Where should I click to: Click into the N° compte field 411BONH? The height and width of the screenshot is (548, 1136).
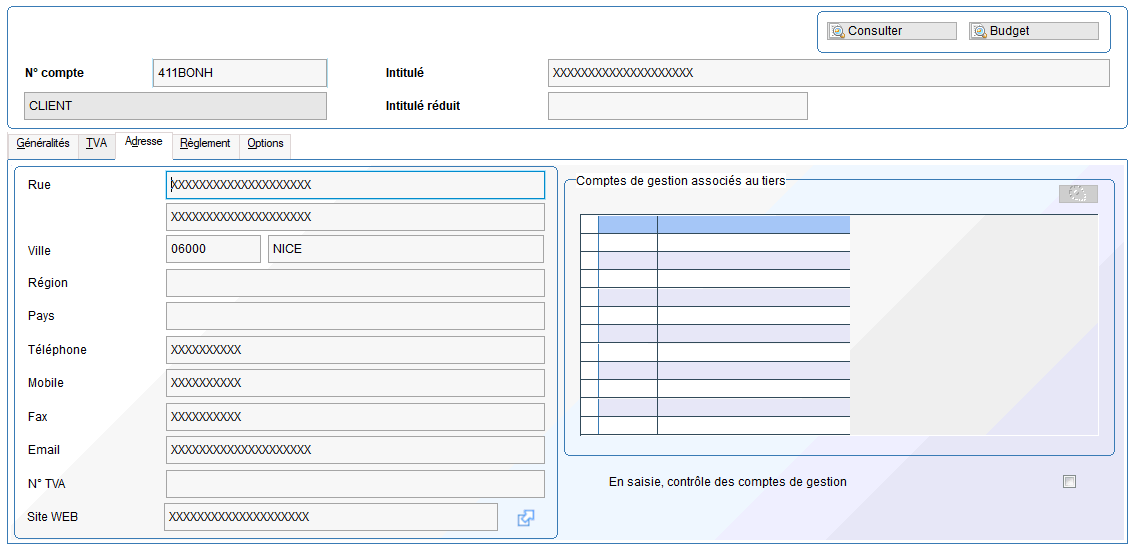point(240,73)
